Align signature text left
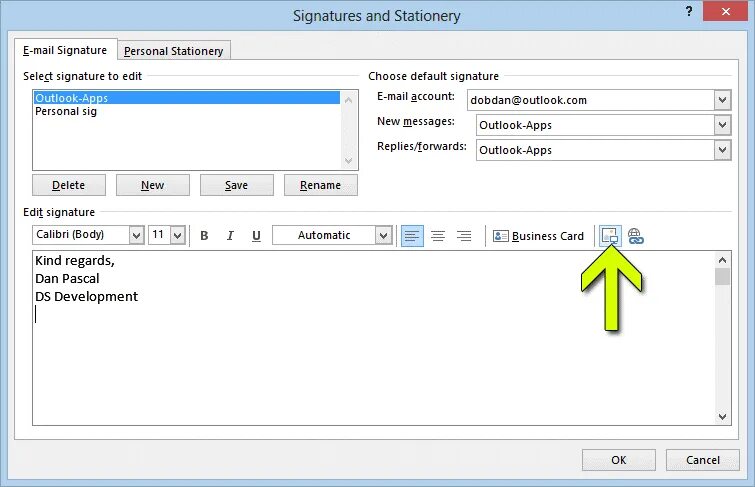 412,236
